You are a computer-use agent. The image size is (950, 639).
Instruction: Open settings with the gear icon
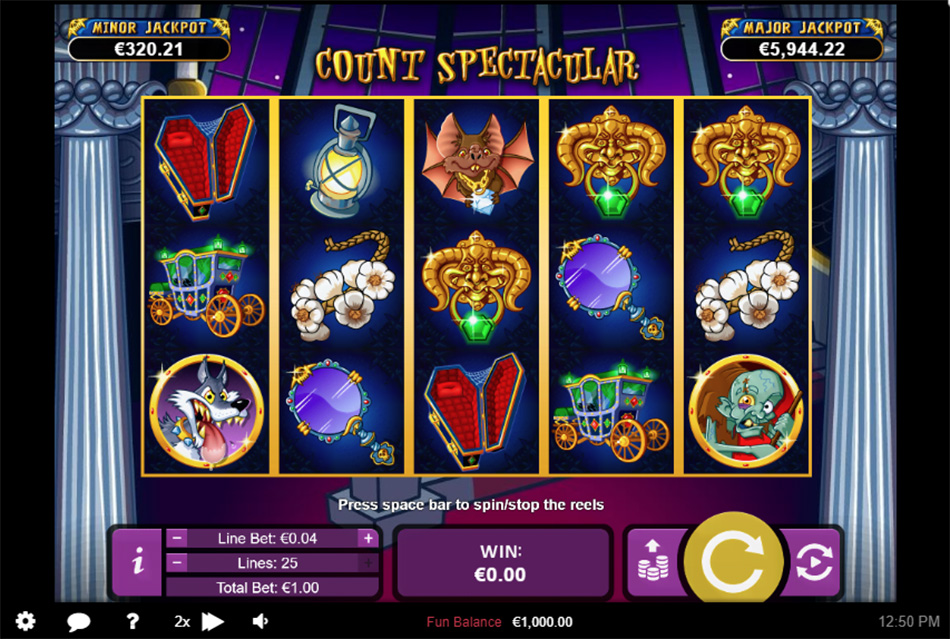(25, 621)
